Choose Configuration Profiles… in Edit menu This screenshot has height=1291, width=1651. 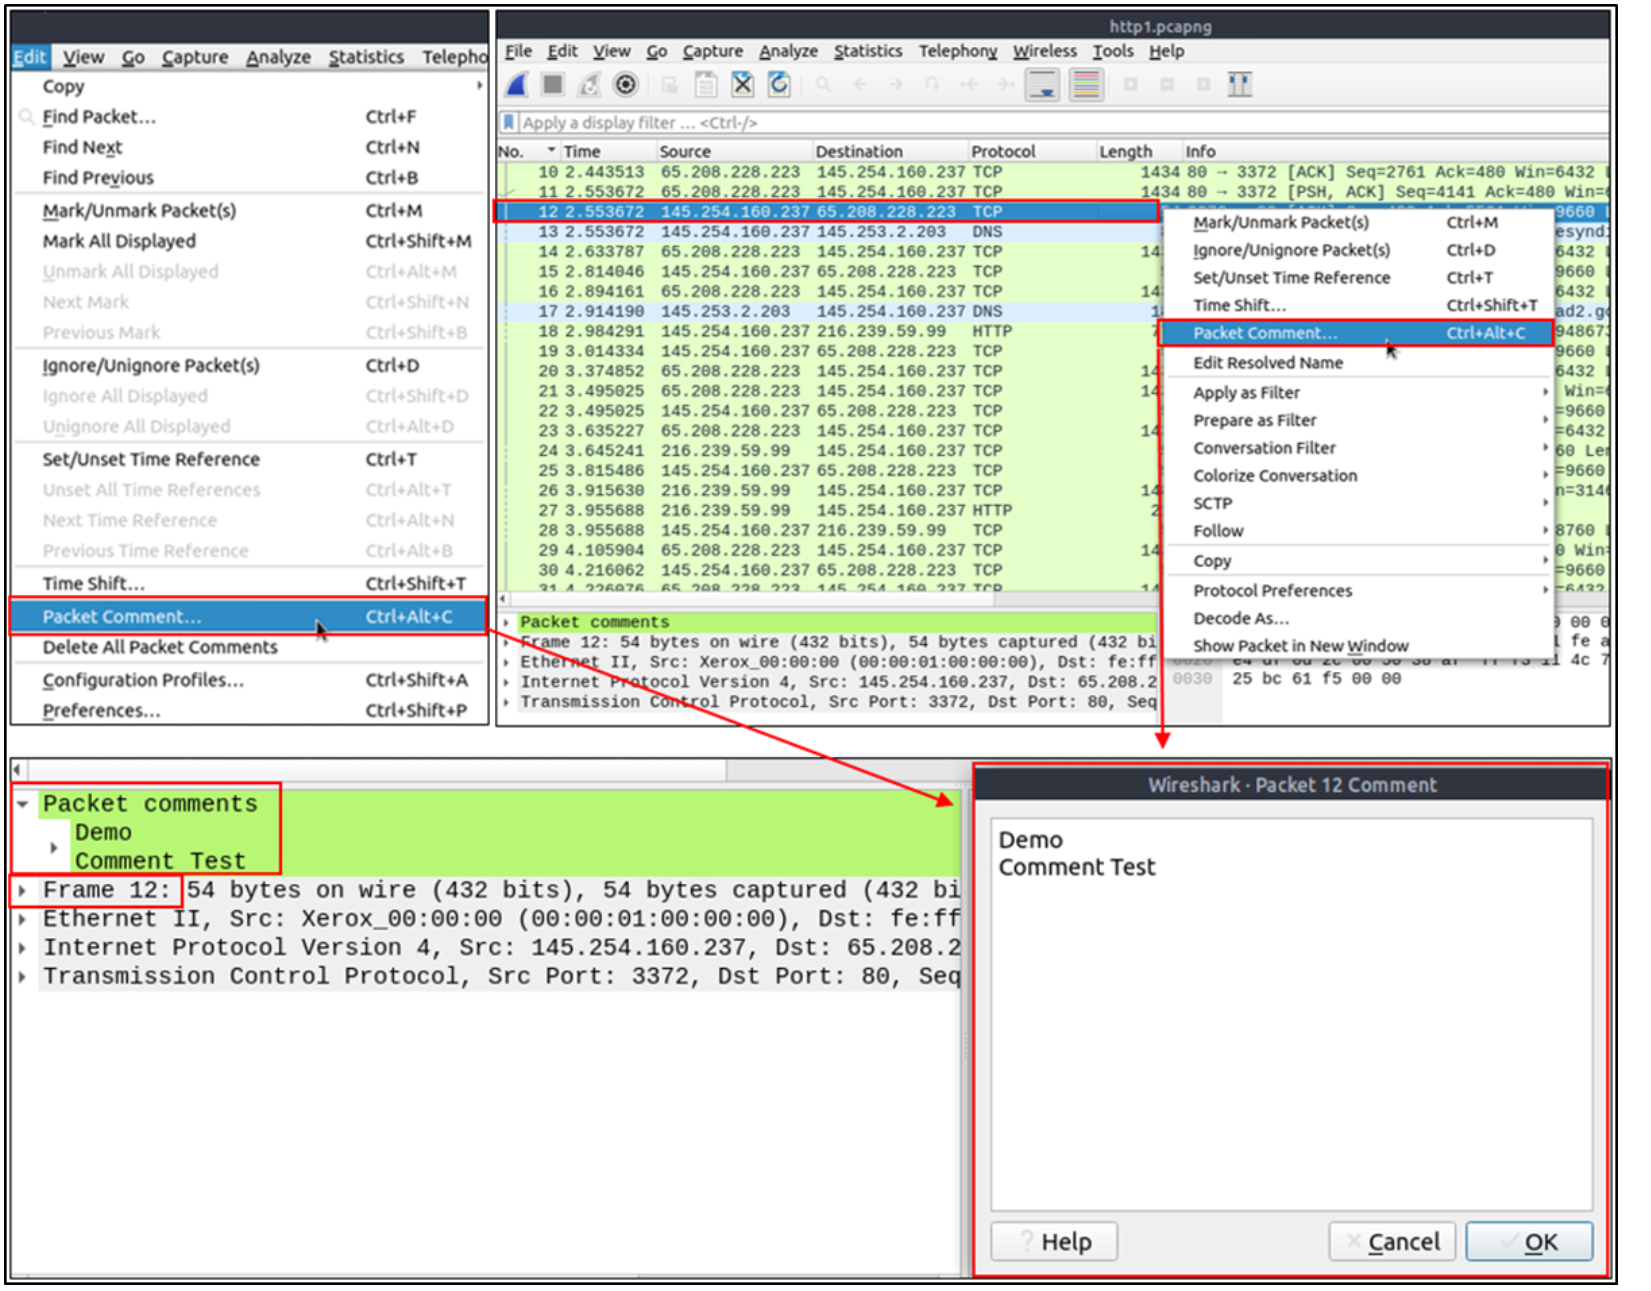coord(249,680)
